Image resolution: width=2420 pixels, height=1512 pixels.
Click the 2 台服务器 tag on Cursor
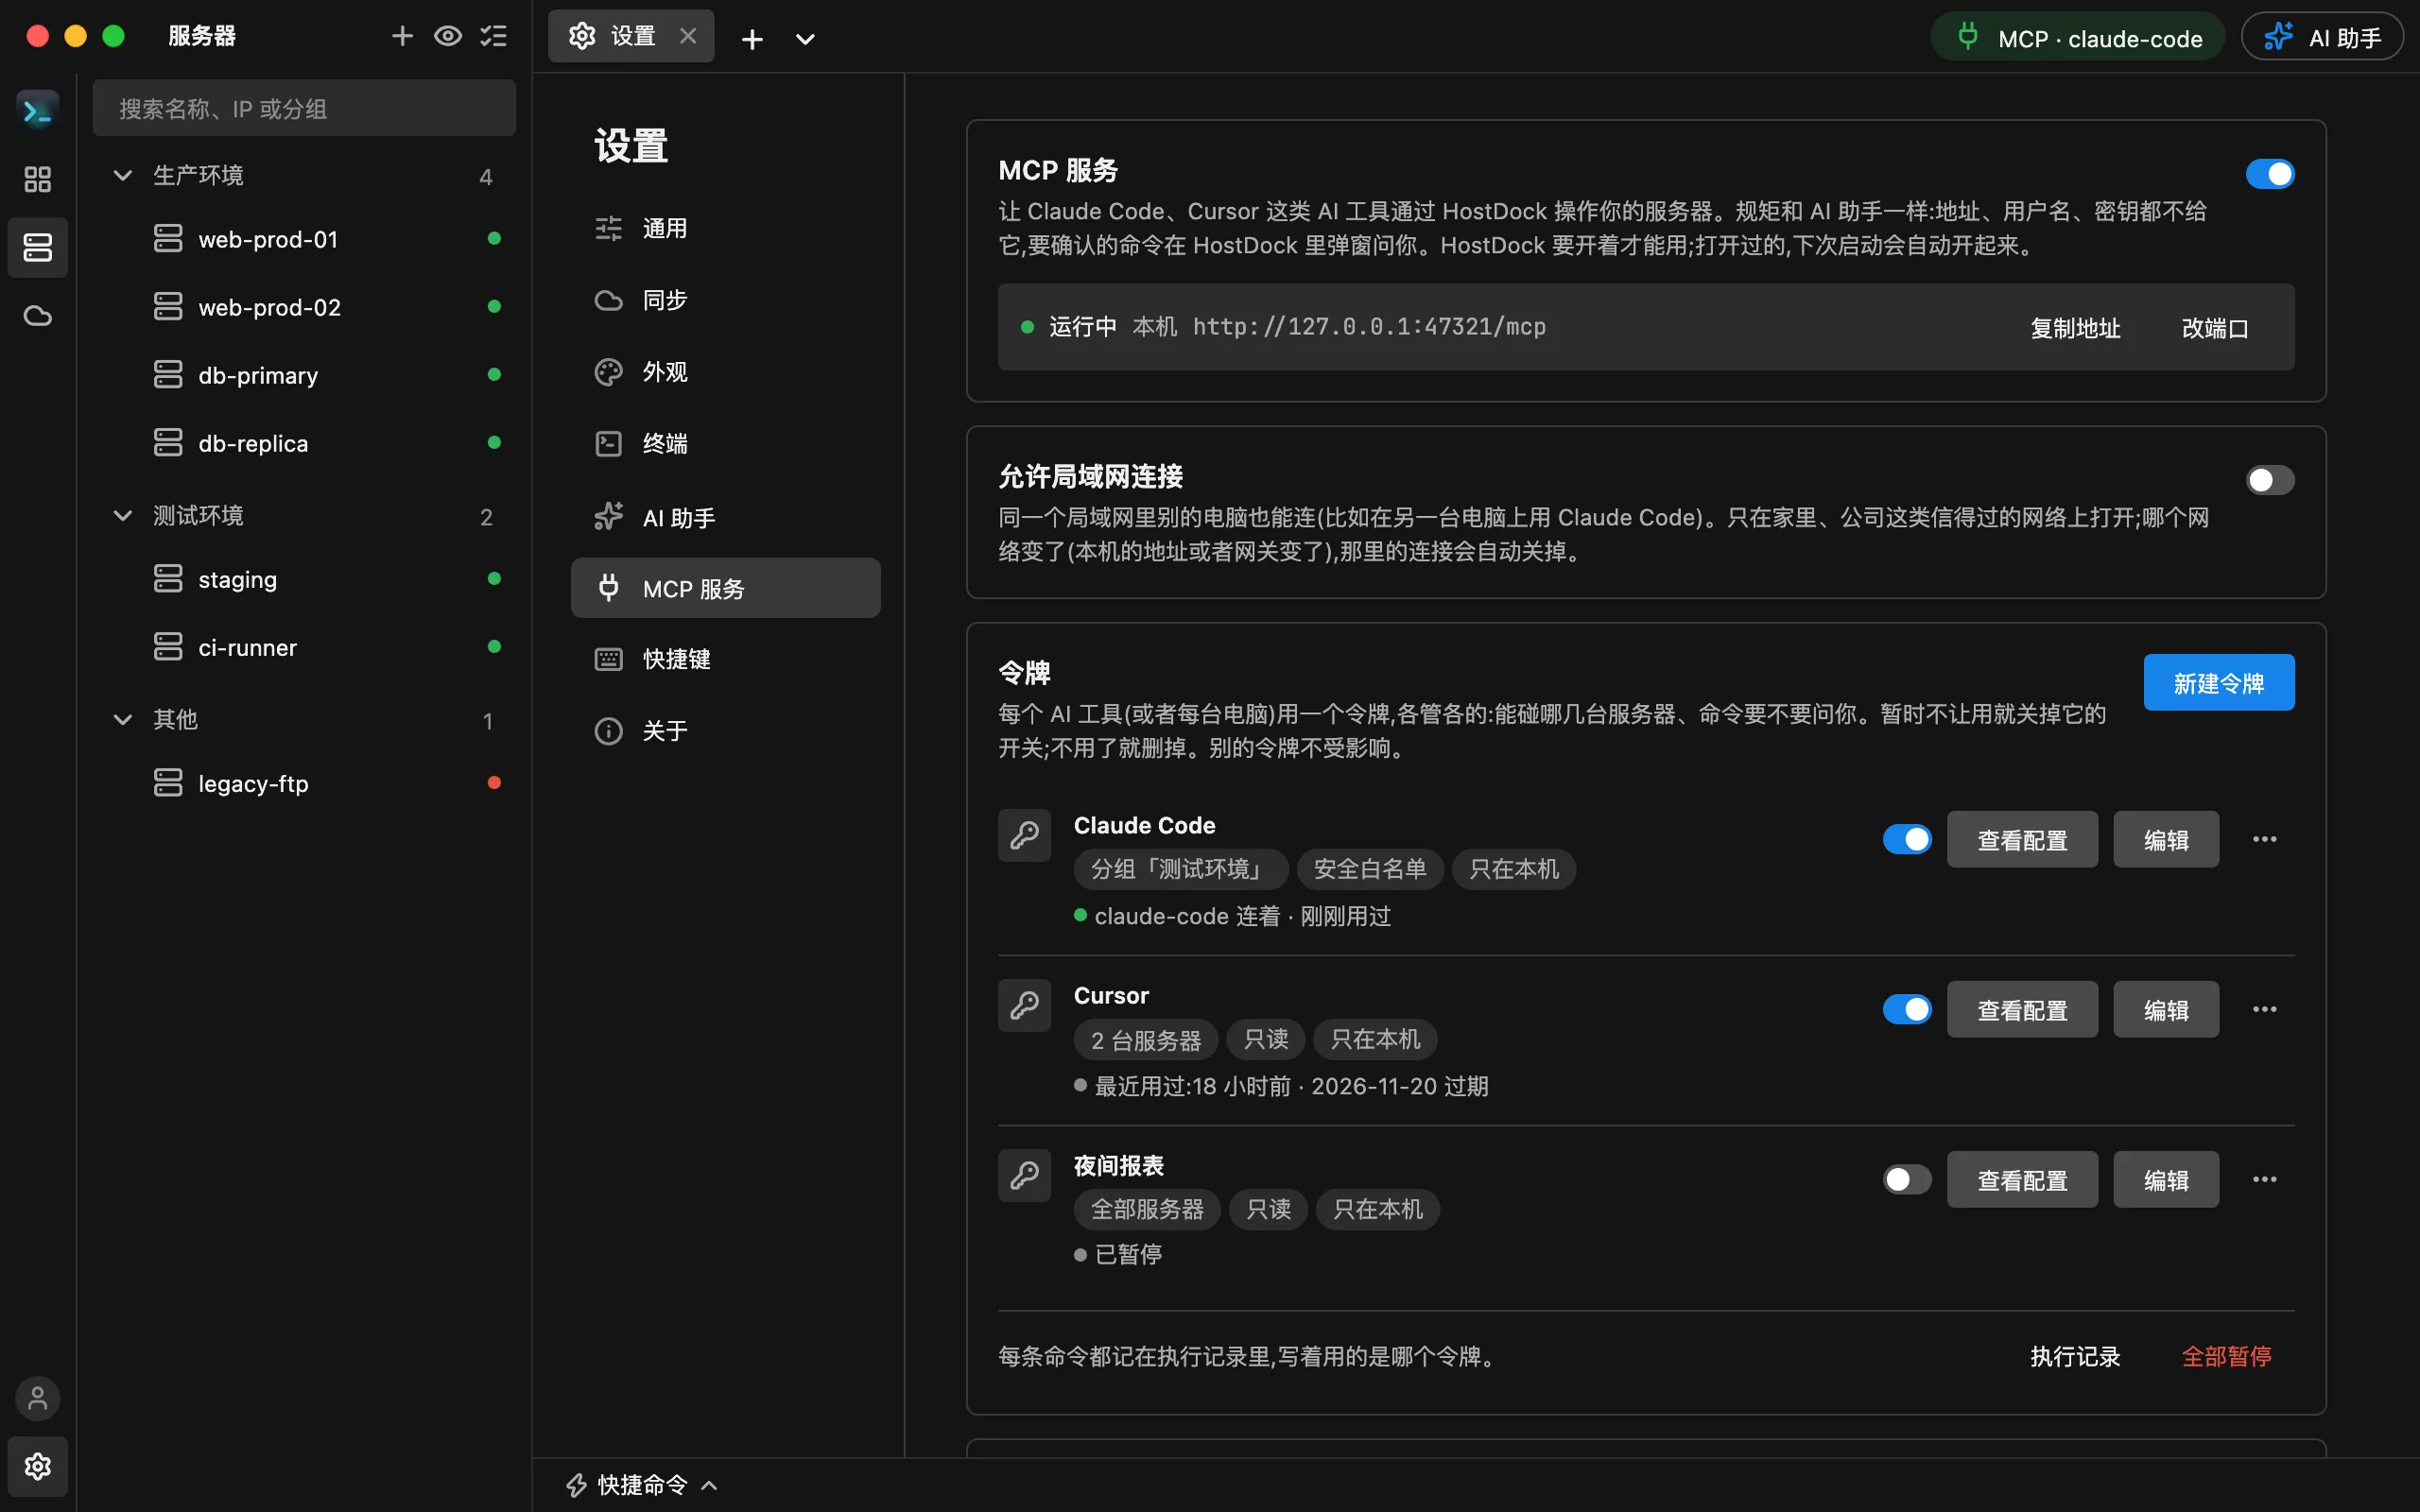pos(1146,1039)
